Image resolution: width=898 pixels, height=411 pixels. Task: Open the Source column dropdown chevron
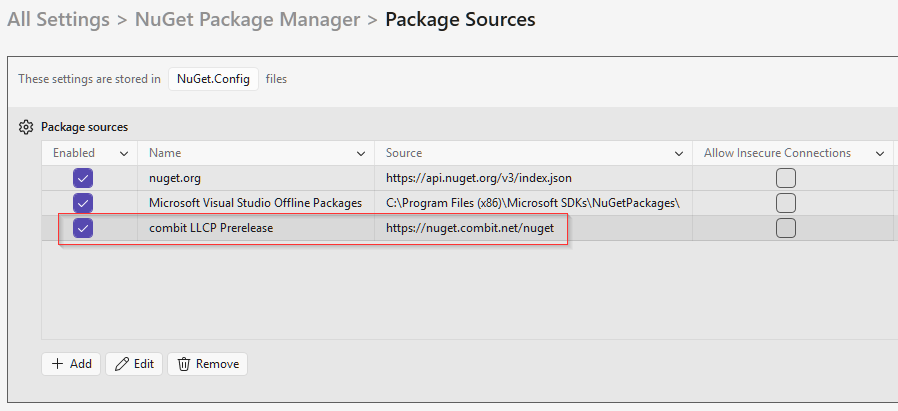(678, 154)
